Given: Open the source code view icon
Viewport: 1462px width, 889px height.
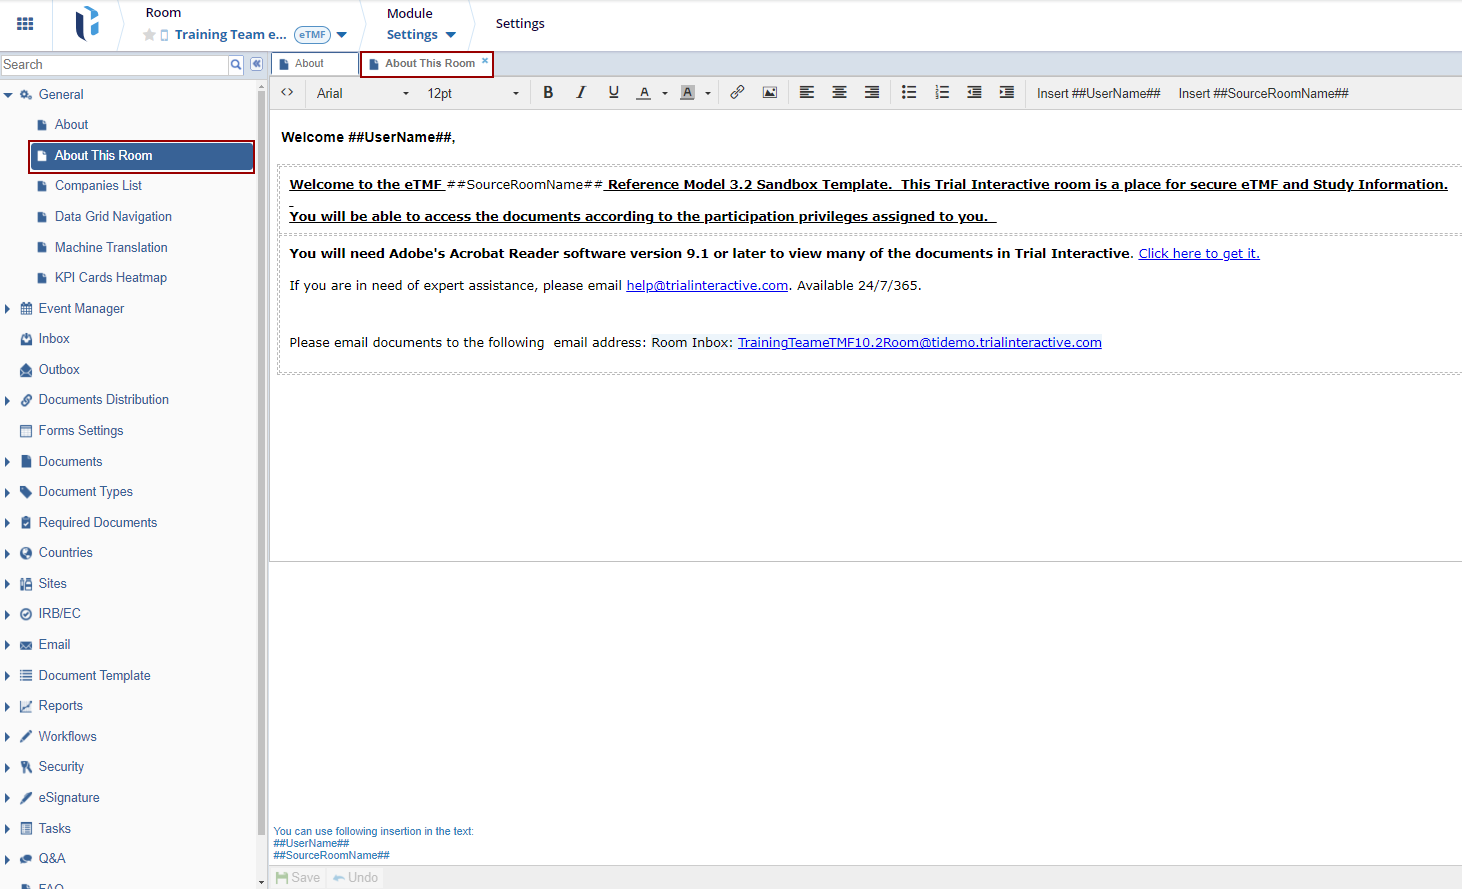Looking at the screenshot, I should [x=287, y=93].
